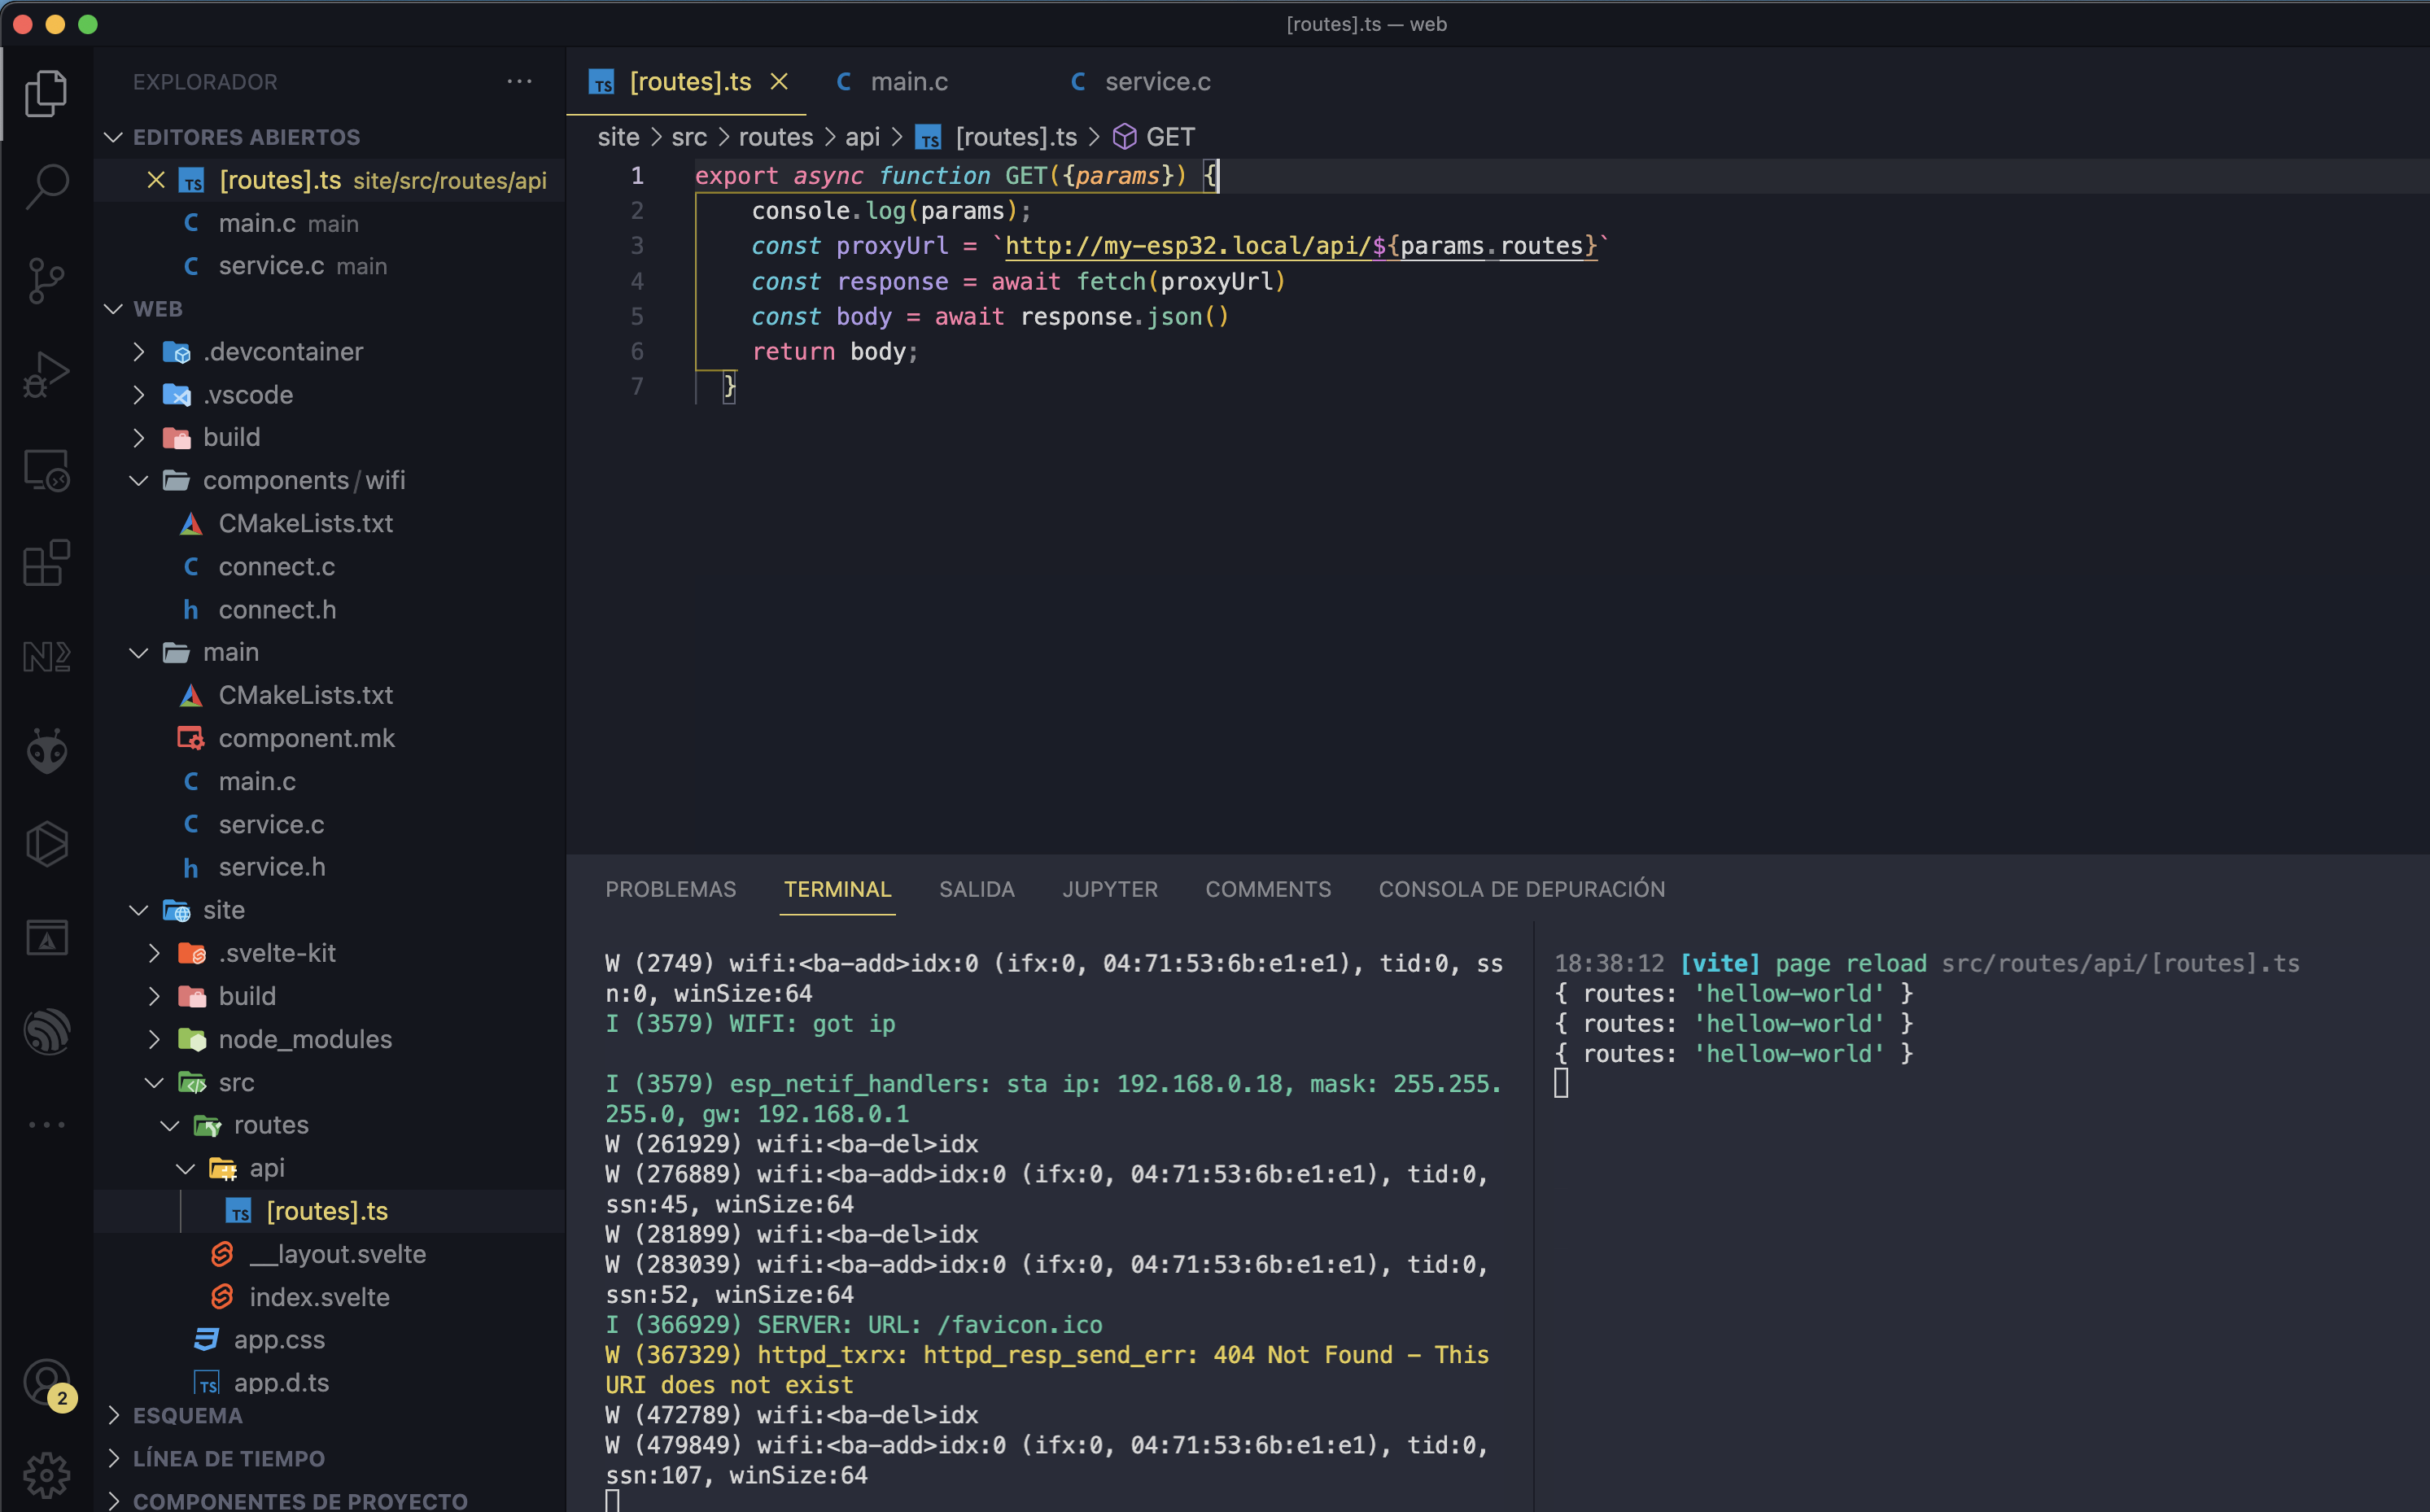
Task: Open the Search view in activity bar
Action: pyautogui.click(x=46, y=186)
